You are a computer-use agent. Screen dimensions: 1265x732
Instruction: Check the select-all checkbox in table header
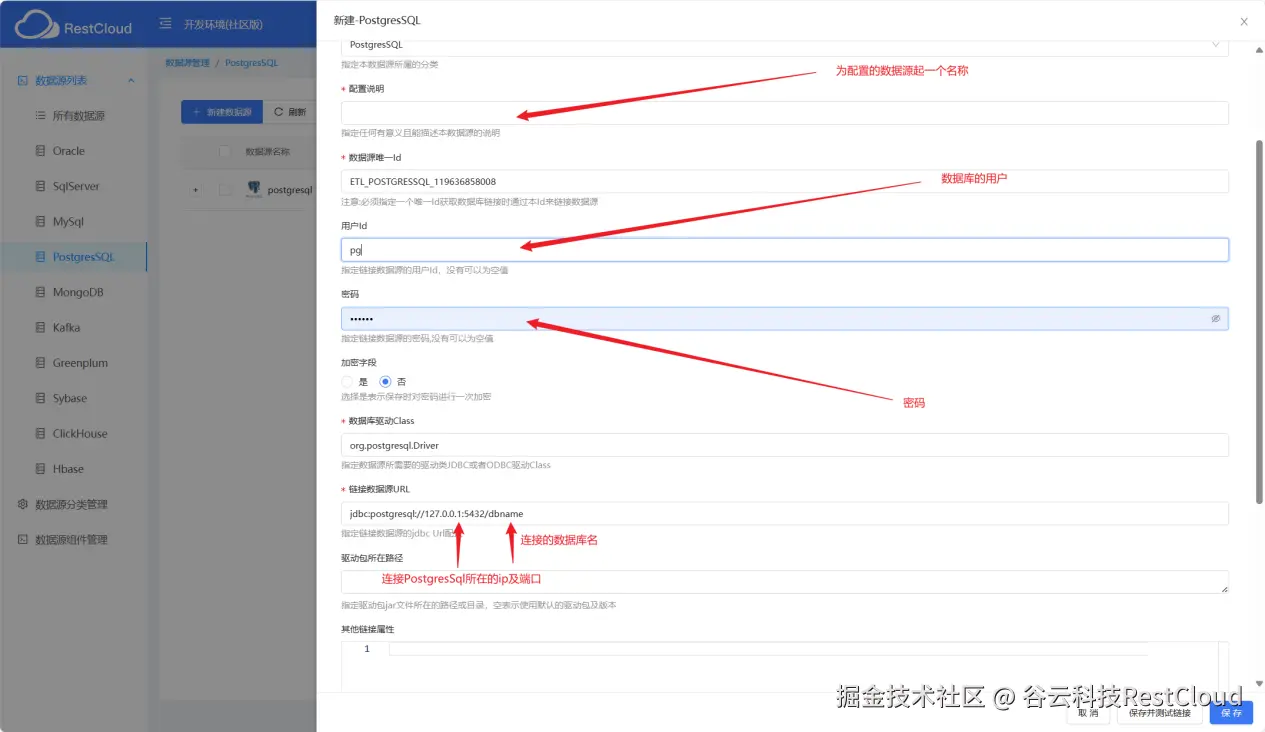point(225,152)
